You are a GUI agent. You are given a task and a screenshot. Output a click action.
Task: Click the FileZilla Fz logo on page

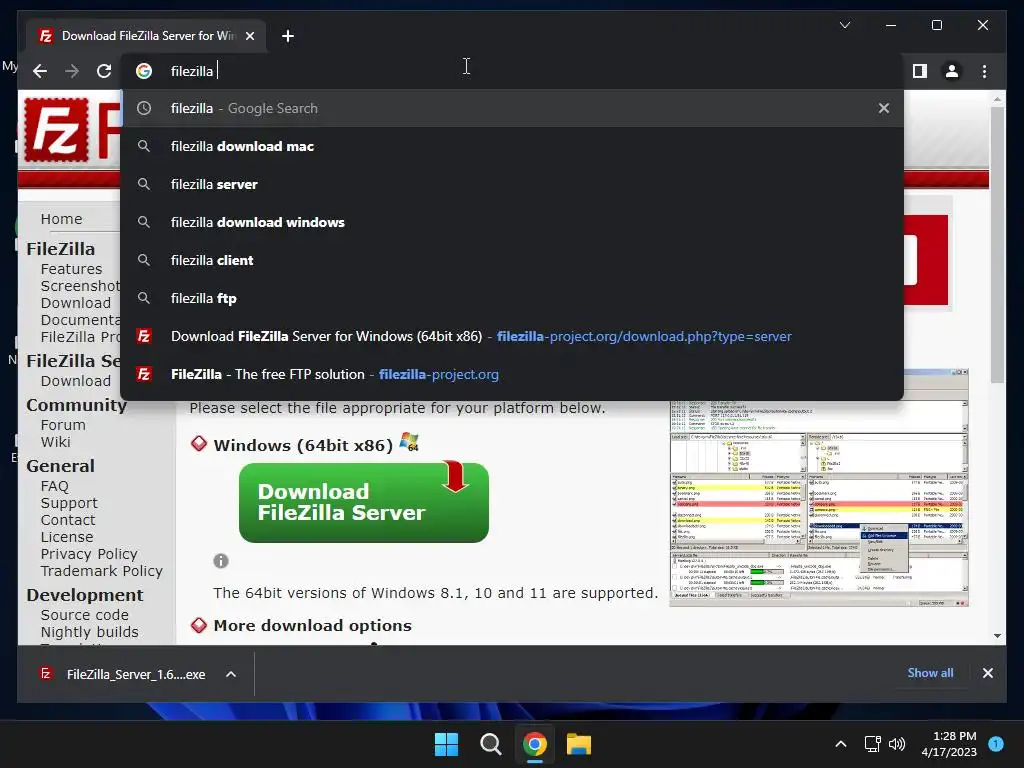pyautogui.click(x=56, y=129)
